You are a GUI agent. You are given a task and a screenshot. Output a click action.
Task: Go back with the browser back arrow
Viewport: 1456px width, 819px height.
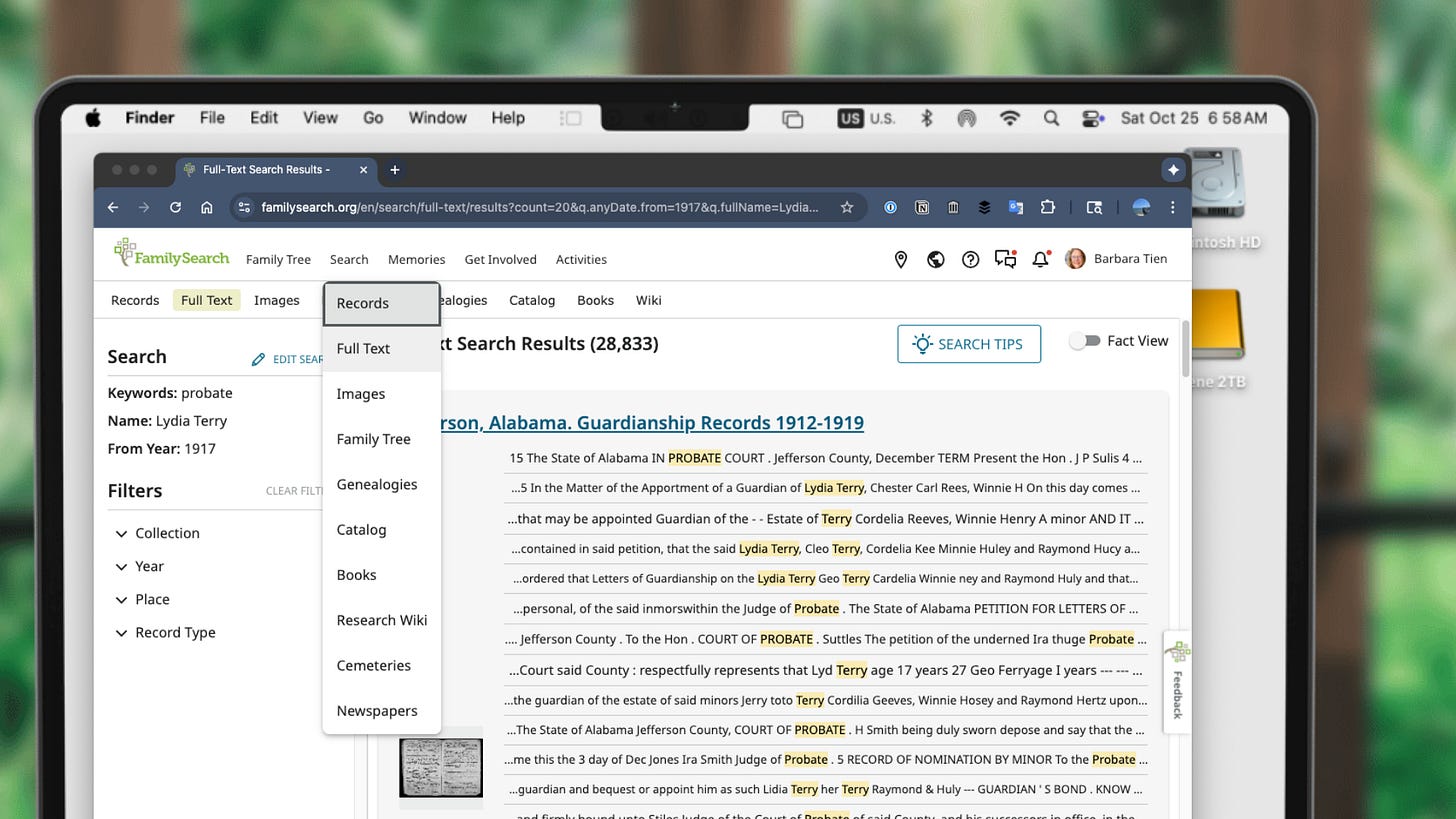[113, 207]
